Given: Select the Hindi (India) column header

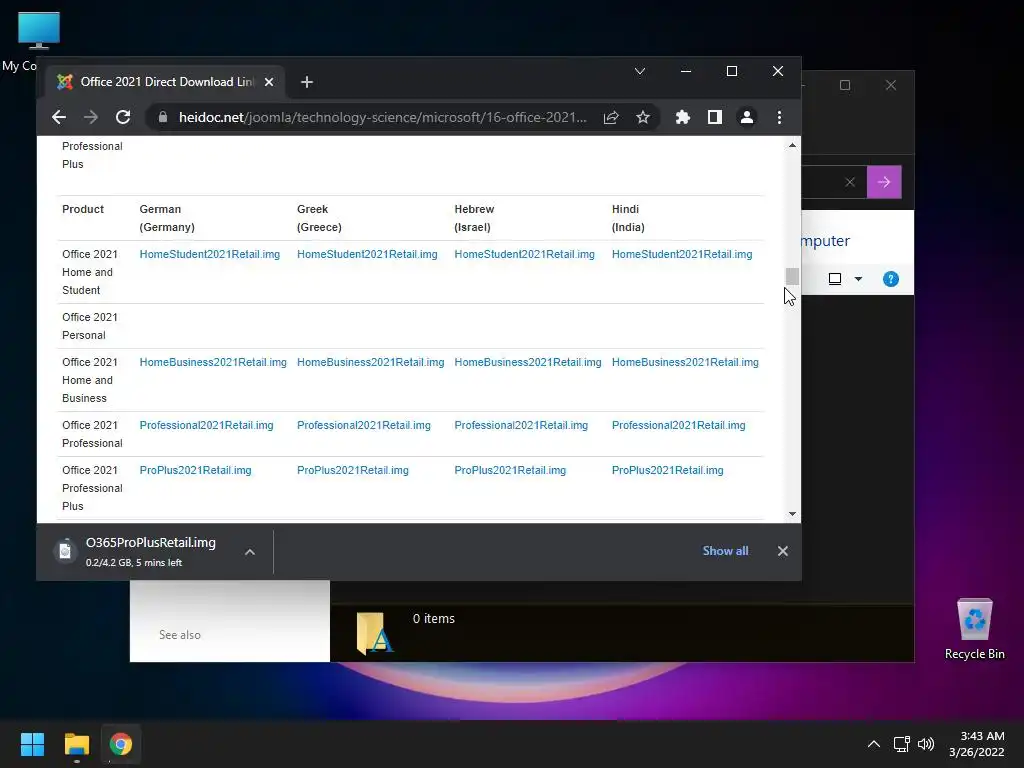Looking at the screenshot, I should pyautogui.click(x=628, y=218).
